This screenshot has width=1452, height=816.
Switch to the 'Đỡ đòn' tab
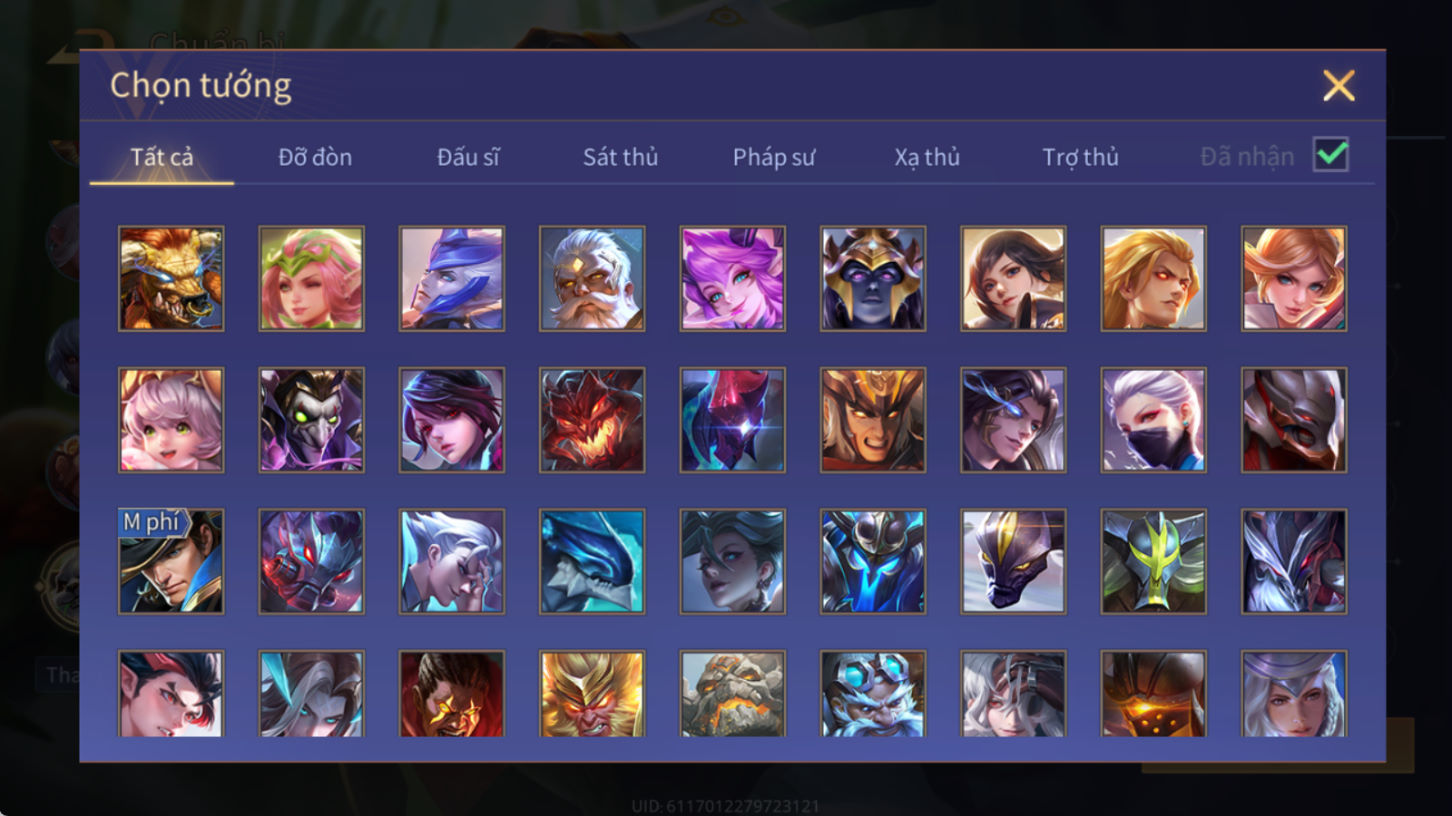(x=315, y=157)
